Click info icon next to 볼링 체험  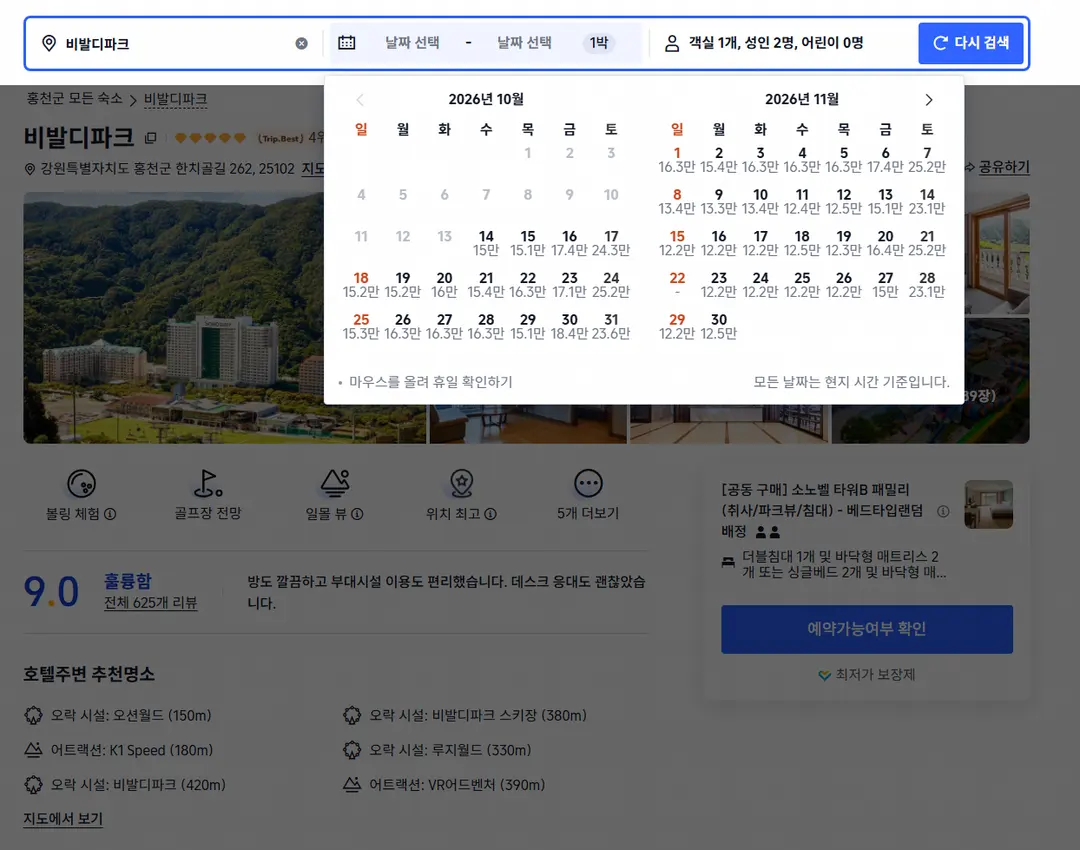(x=110, y=514)
